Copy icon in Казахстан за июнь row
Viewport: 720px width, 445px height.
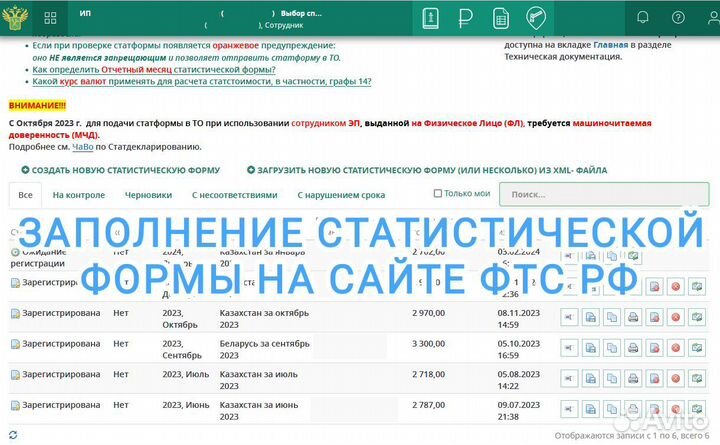[612, 409]
